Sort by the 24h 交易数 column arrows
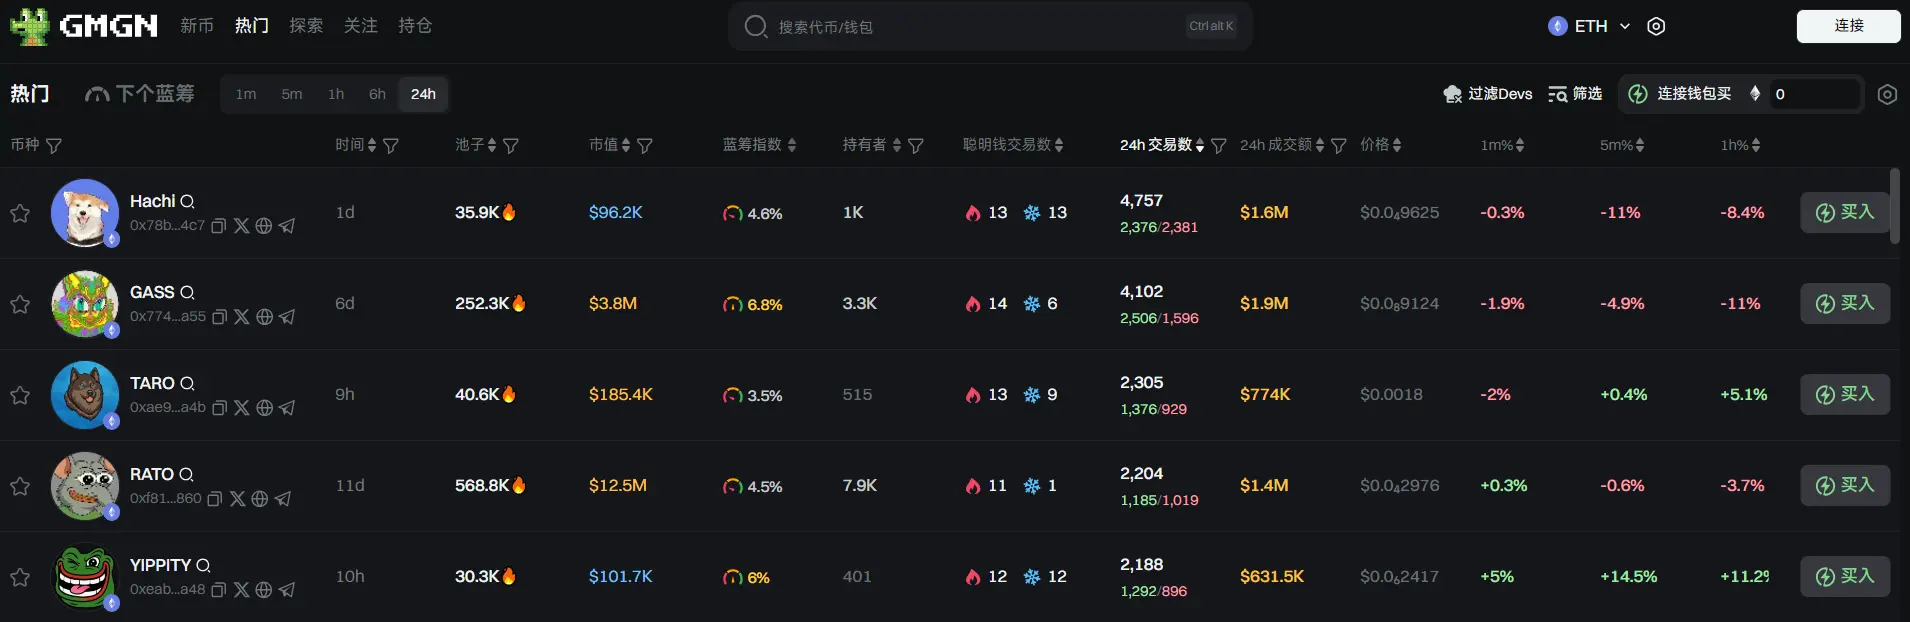1910x622 pixels. (1200, 146)
